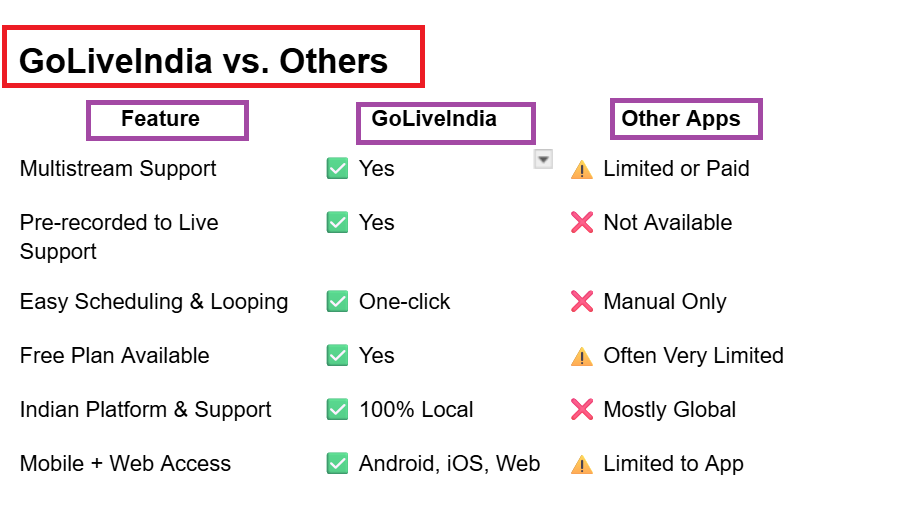This screenshot has height=510, width=898.
Task: Click the green checkmark beside Multistream Yes
Action: coord(337,169)
